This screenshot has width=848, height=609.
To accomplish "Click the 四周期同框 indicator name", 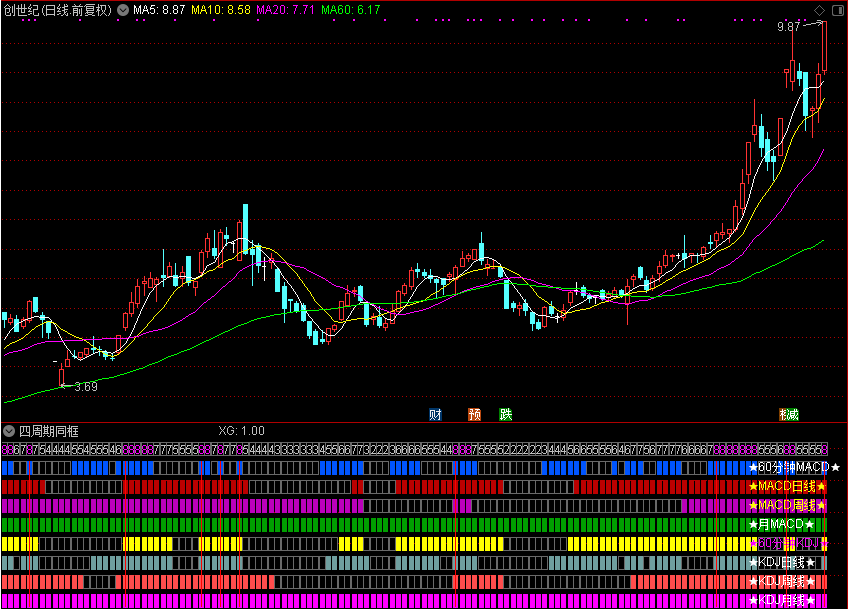I will [47, 430].
